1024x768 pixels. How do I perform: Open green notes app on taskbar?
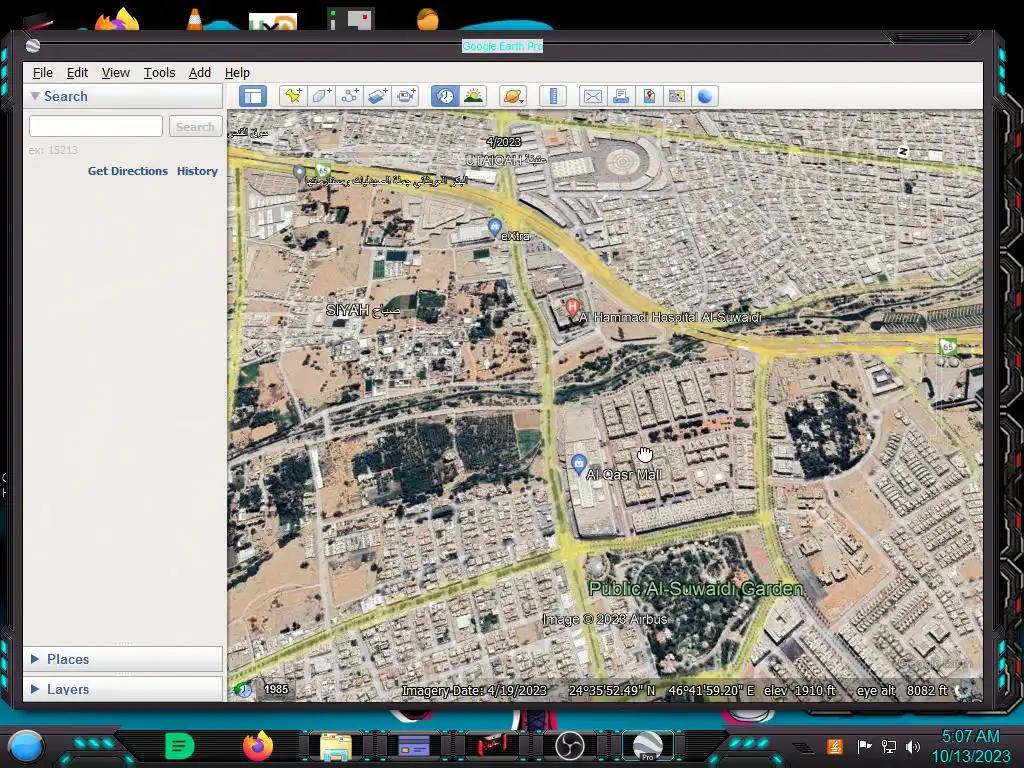[x=180, y=746]
